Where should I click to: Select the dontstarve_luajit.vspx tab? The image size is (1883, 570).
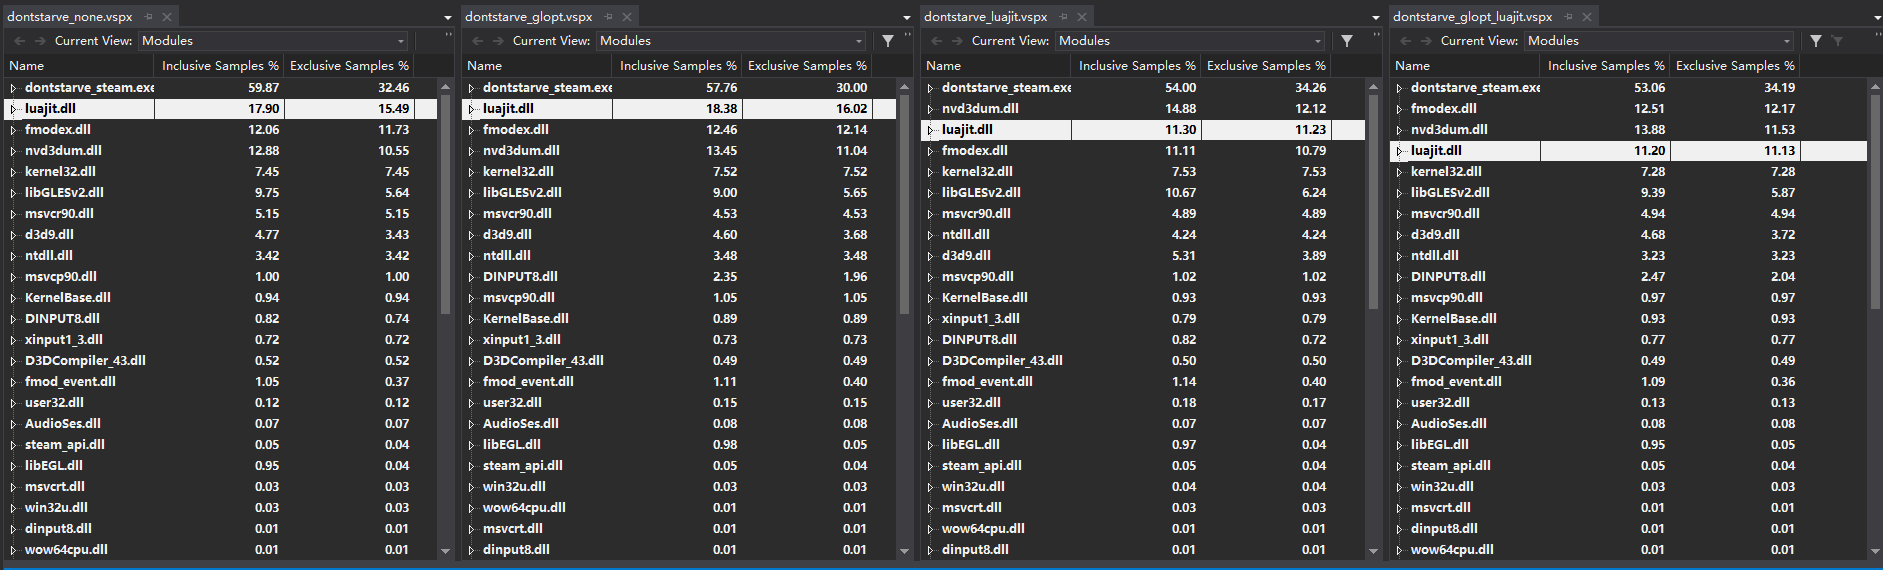[x=986, y=17]
